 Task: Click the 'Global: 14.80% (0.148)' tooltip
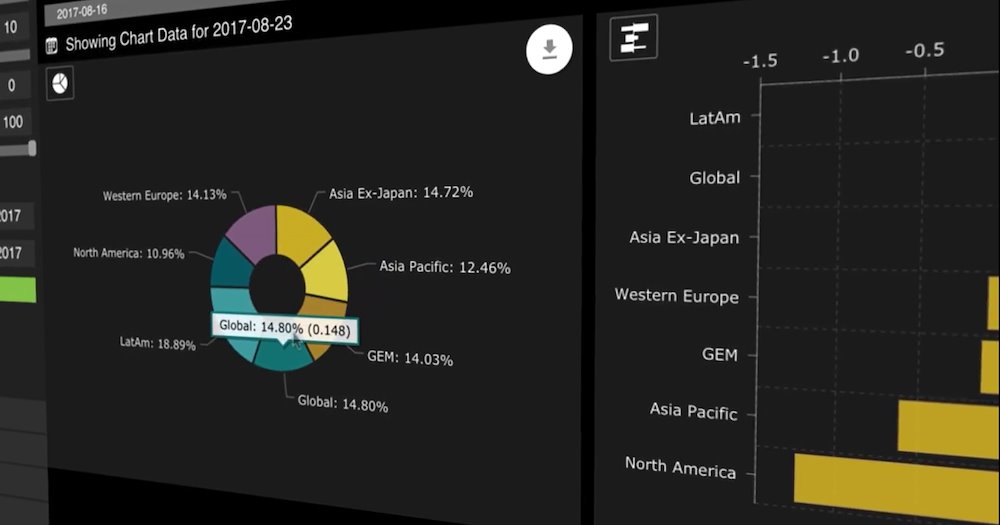284,328
